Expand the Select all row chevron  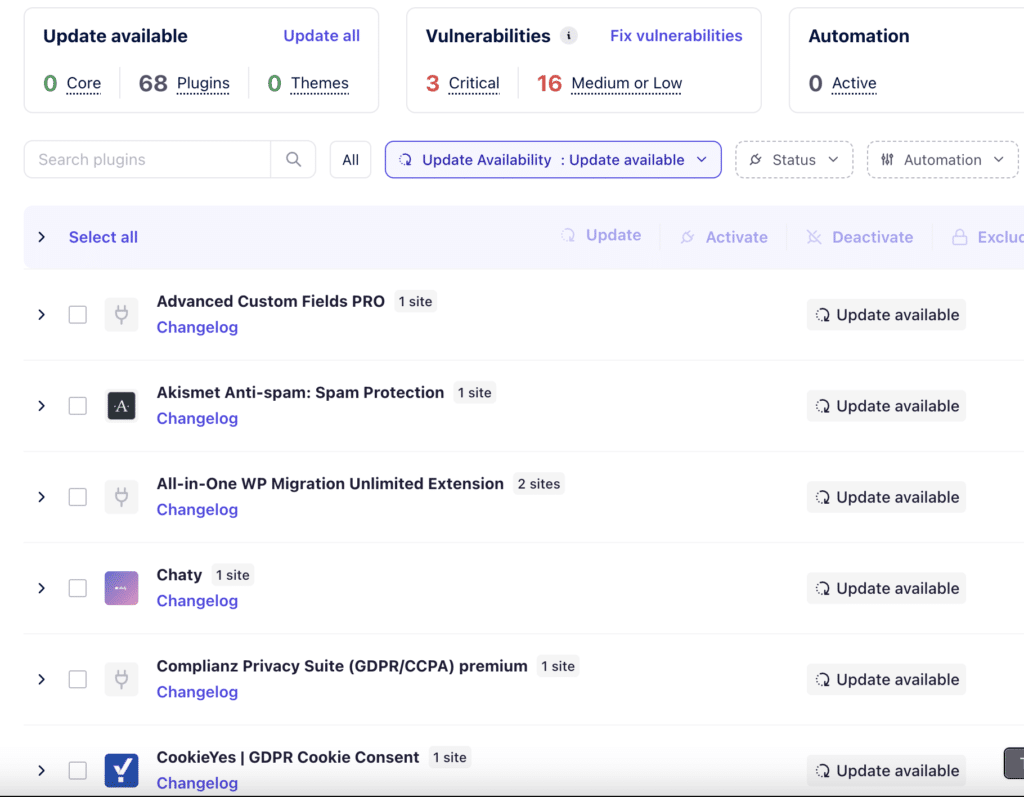pos(42,237)
